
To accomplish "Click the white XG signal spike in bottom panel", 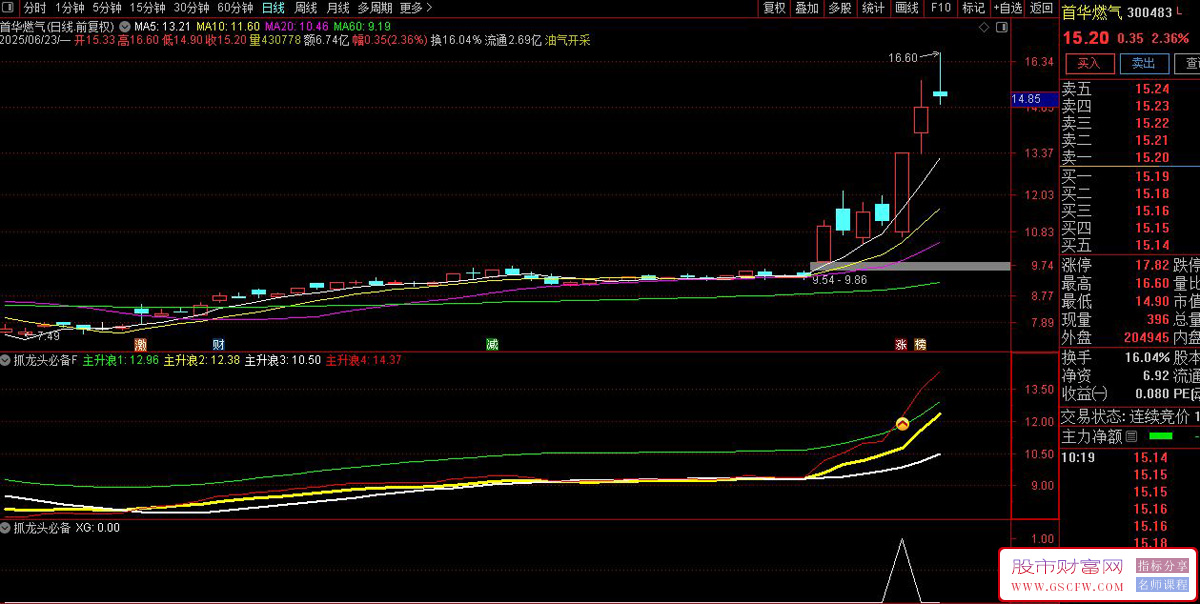I will (902, 570).
